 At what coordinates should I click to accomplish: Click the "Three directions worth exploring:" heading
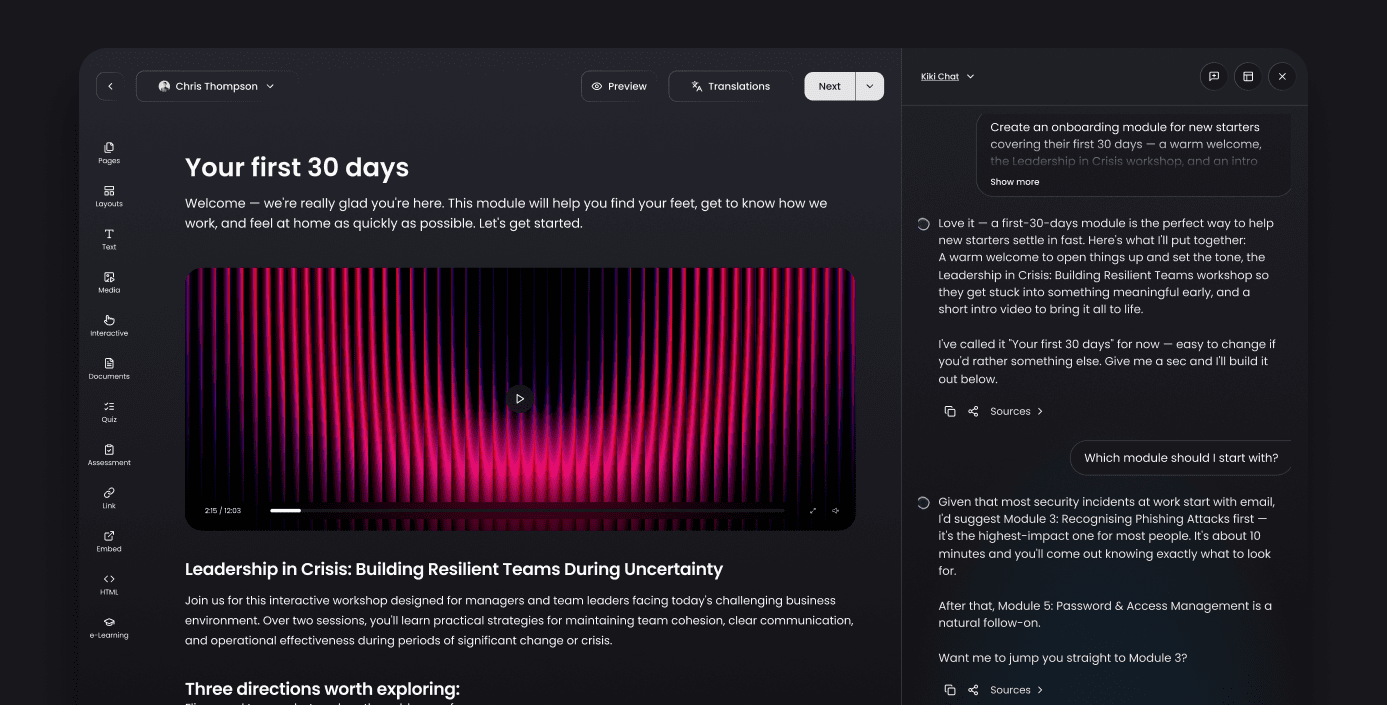[x=322, y=689]
